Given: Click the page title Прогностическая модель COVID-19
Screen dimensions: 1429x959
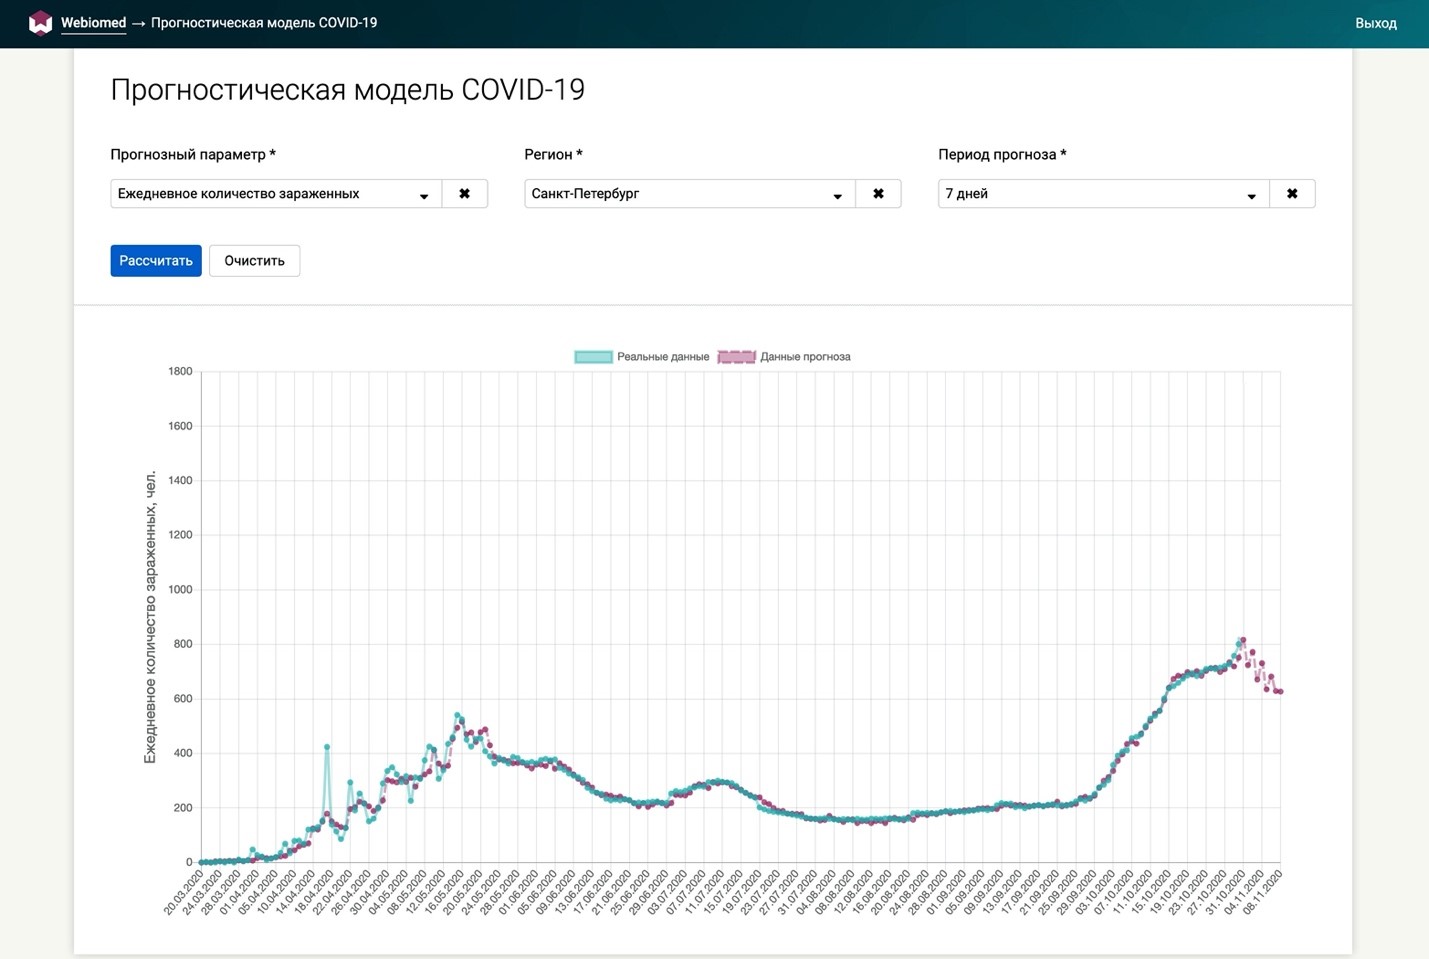Looking at the screenshot, I should coord(347,90).
